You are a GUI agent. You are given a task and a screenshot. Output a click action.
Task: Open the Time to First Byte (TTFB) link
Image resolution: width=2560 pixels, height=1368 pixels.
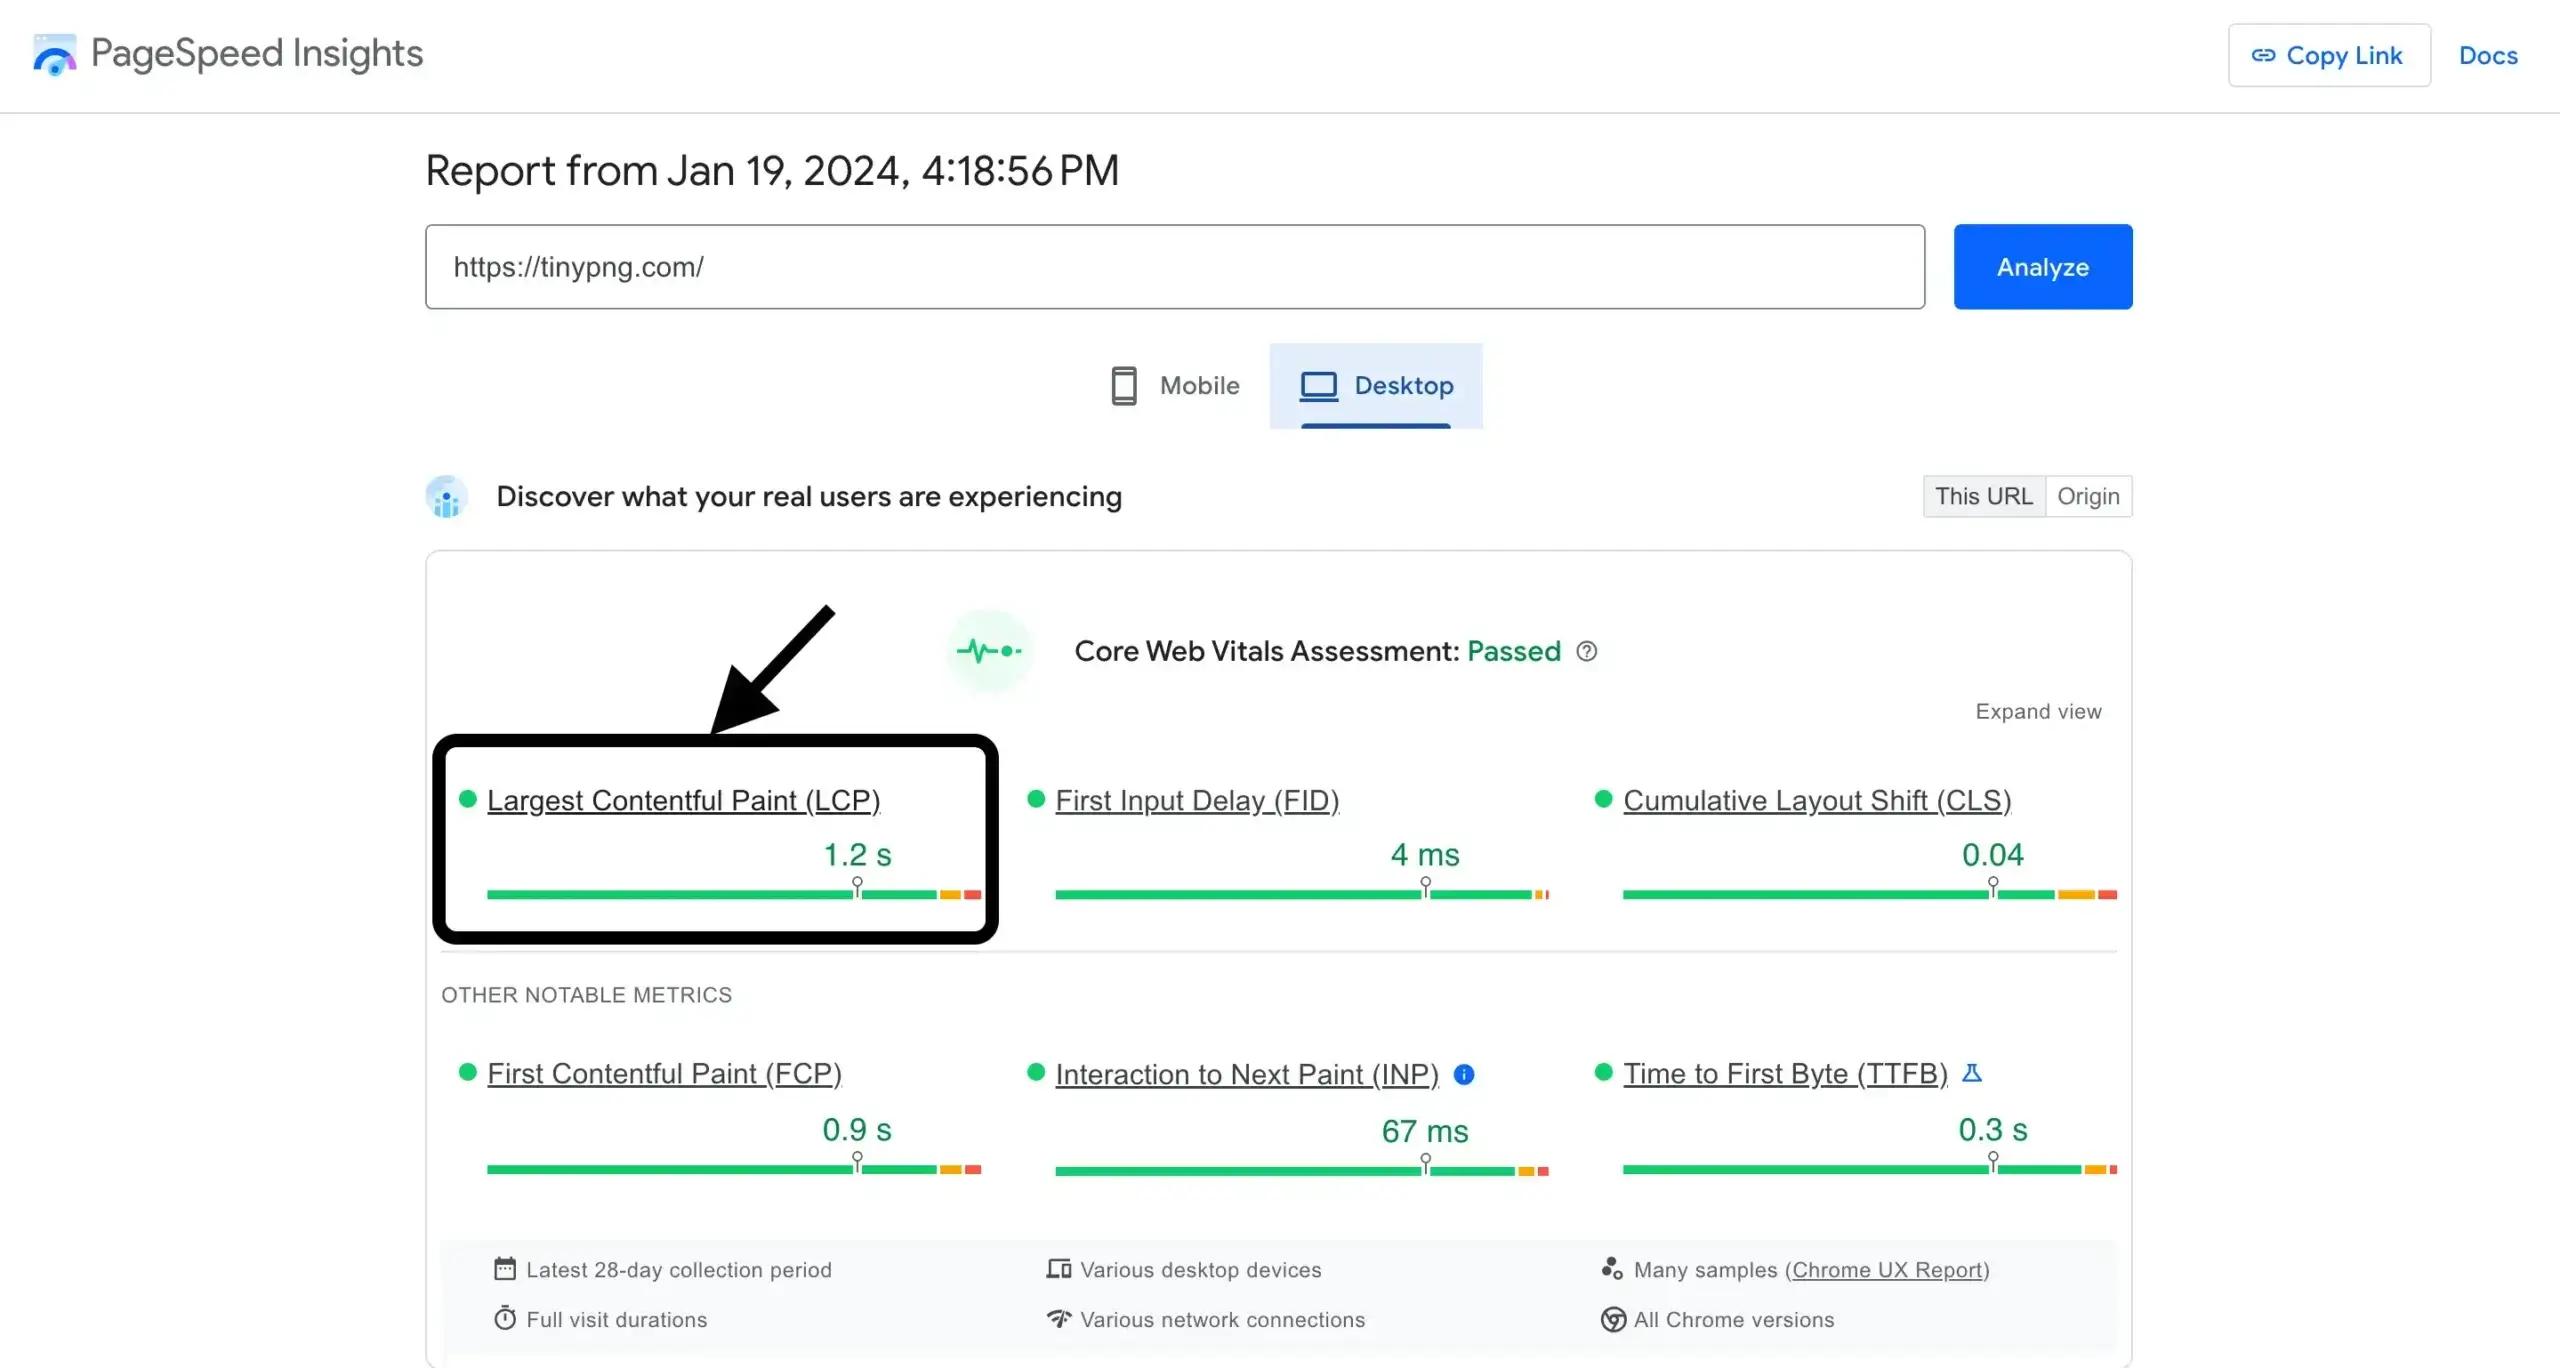click(1785, 1073)
